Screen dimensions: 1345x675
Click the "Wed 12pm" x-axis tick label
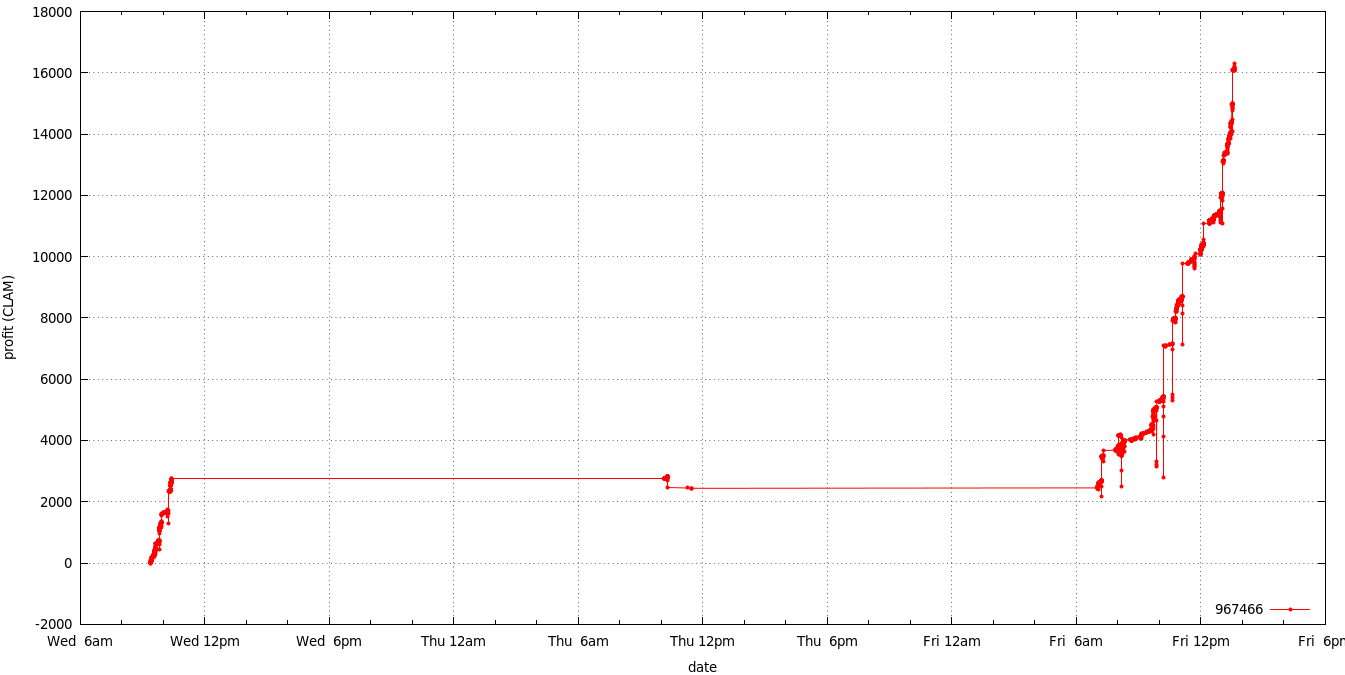[x=205, y=641]
